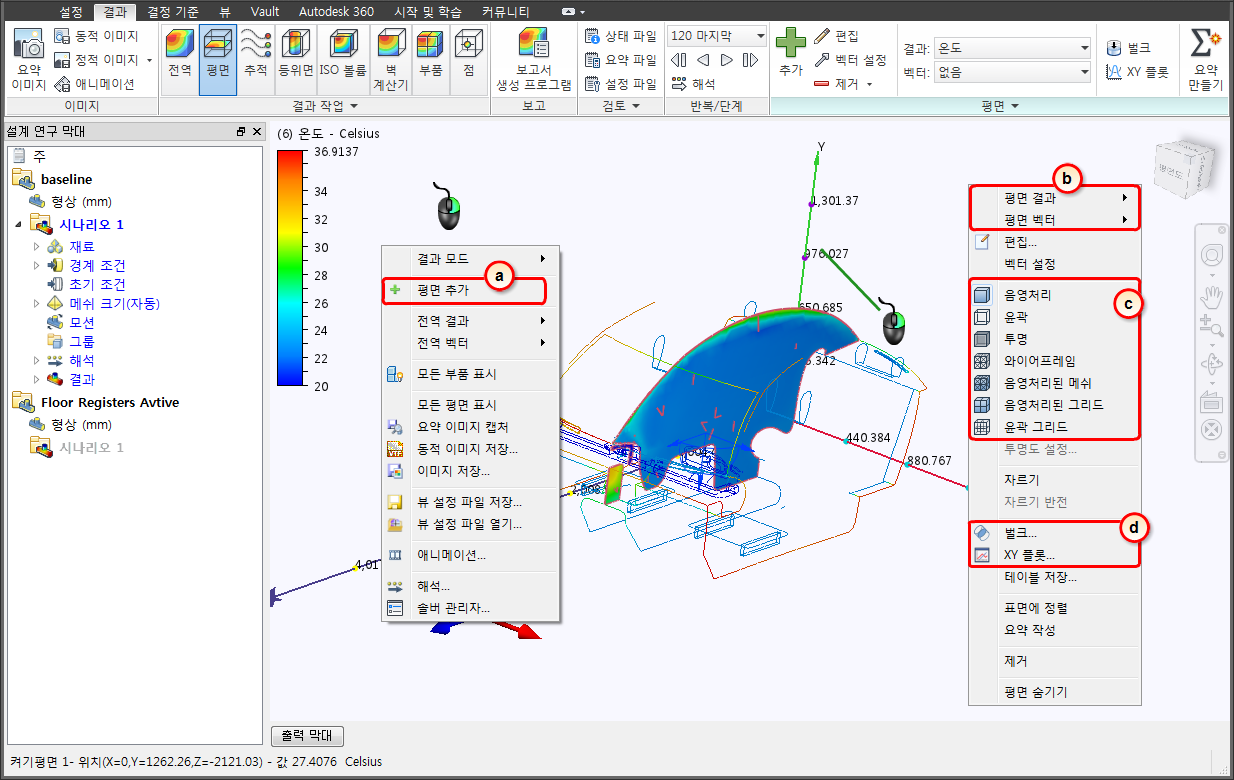Open 벡터 설정 in the ribbon
This screenshot has width=1234, height=780.
coord(851,60)
